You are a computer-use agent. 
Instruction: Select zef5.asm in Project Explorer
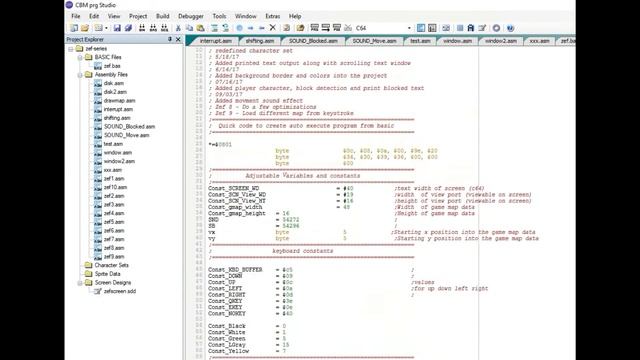point(114,222)
